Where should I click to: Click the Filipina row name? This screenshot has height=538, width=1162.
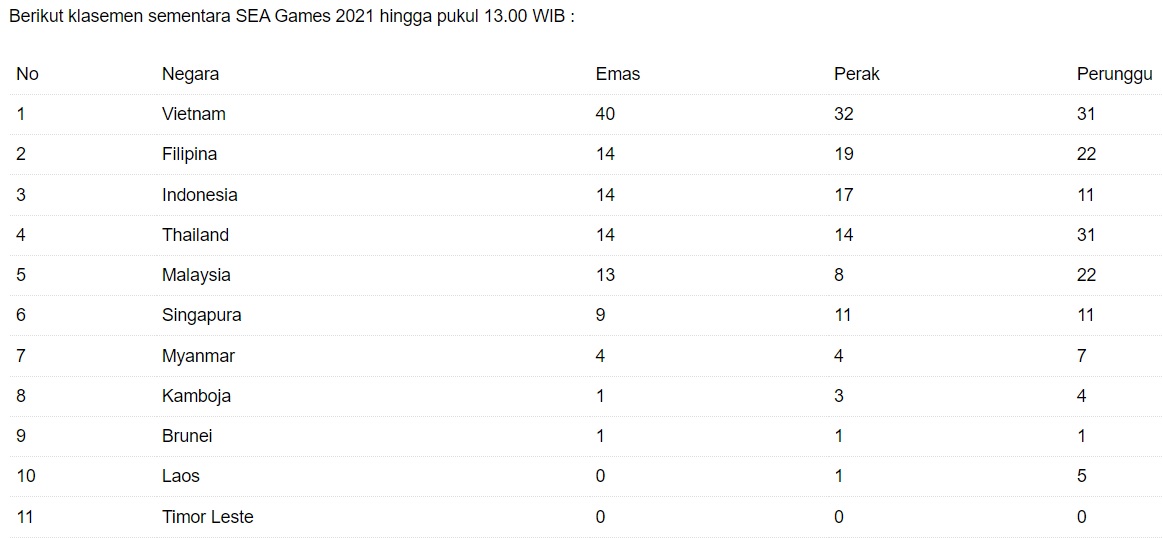click(x=189, y=154)
